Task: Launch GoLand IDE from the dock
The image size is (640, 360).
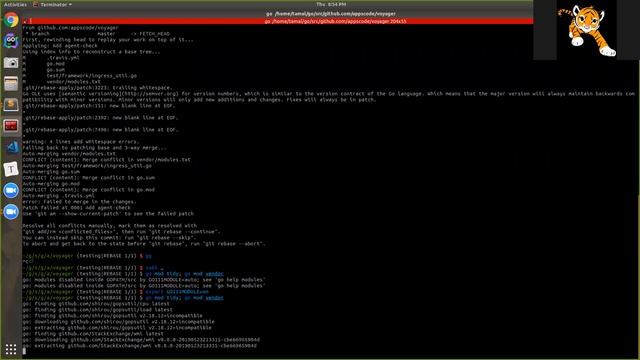Action: pyautogui.click(x=11, y=41)
